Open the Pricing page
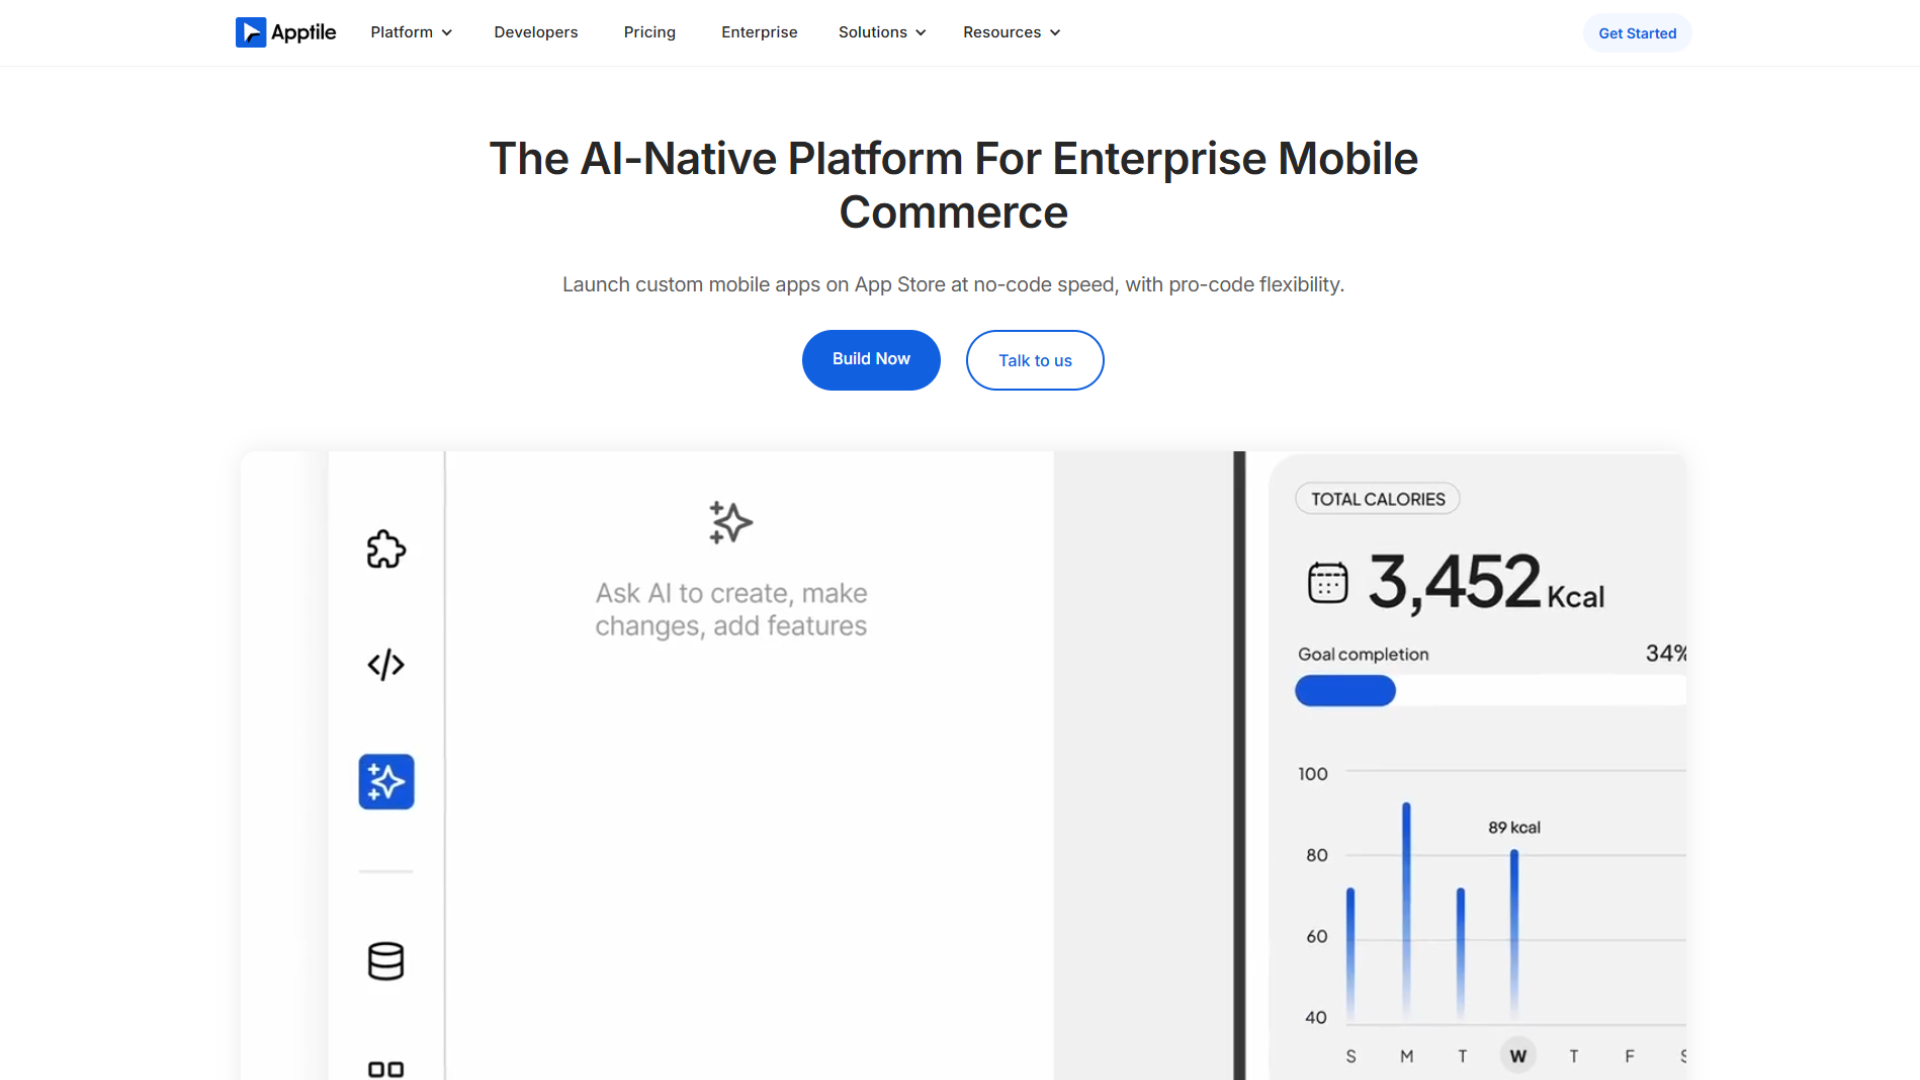Image resolution: width=1920 pixels, height=1080 pixels. click(650, 32)
